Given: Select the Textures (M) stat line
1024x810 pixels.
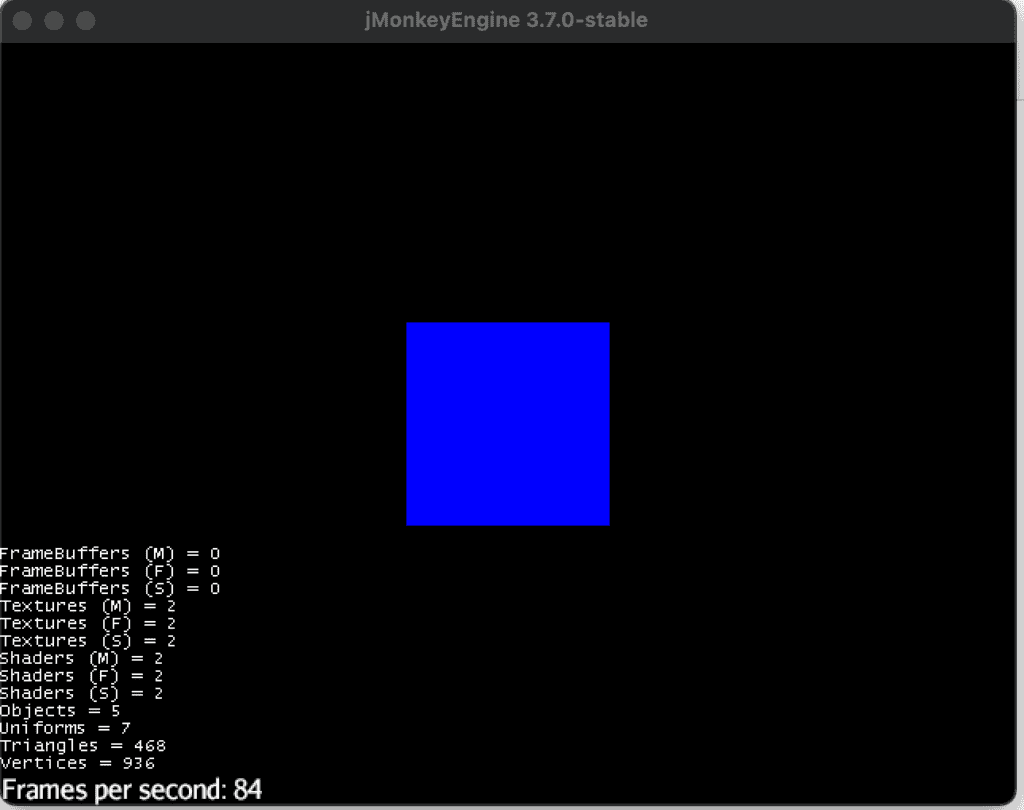Looking at the screenshot, I should click(88, 606).
